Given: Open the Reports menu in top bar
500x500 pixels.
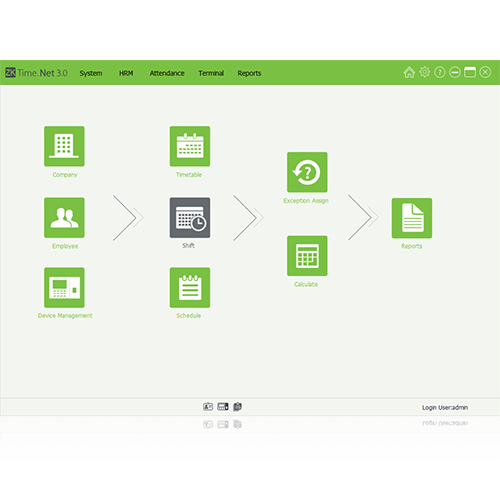Looking at the screenshot, I should pos(249,73).
